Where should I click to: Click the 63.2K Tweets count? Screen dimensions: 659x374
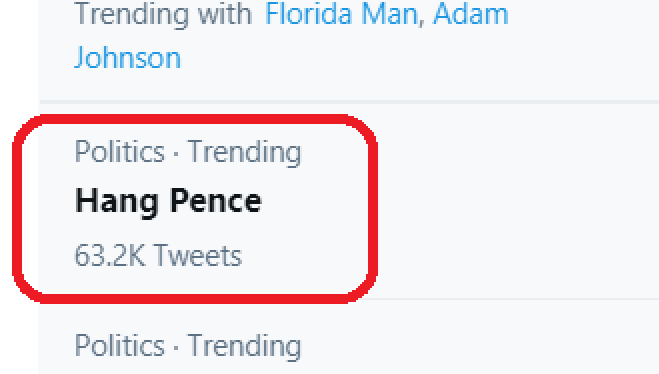point(158,255)
